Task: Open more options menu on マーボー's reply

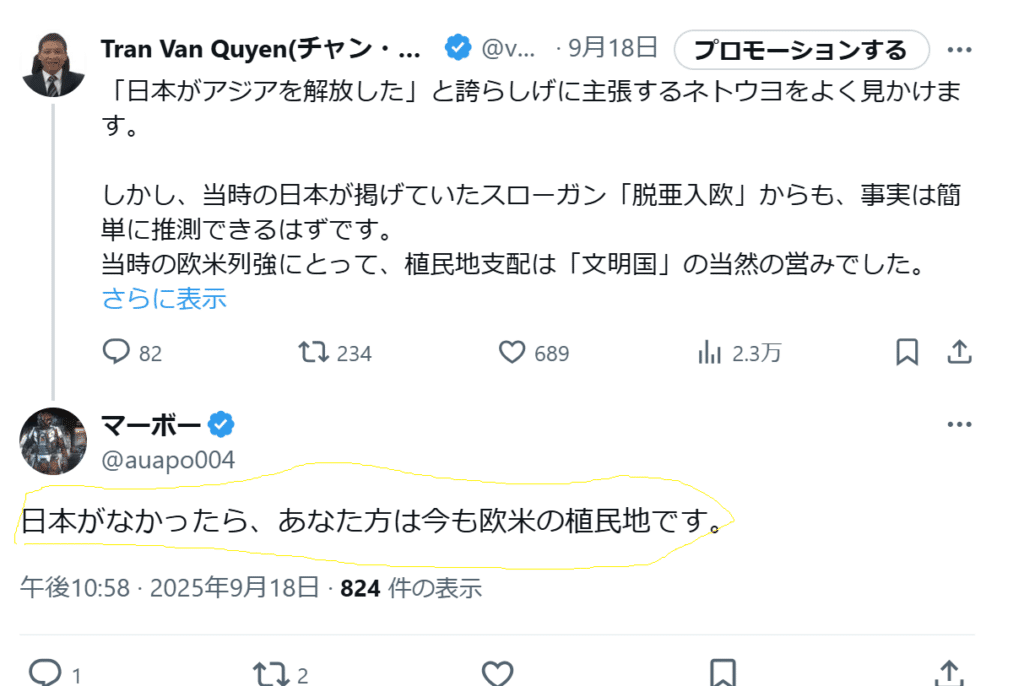Action: [x=959, y=425]
